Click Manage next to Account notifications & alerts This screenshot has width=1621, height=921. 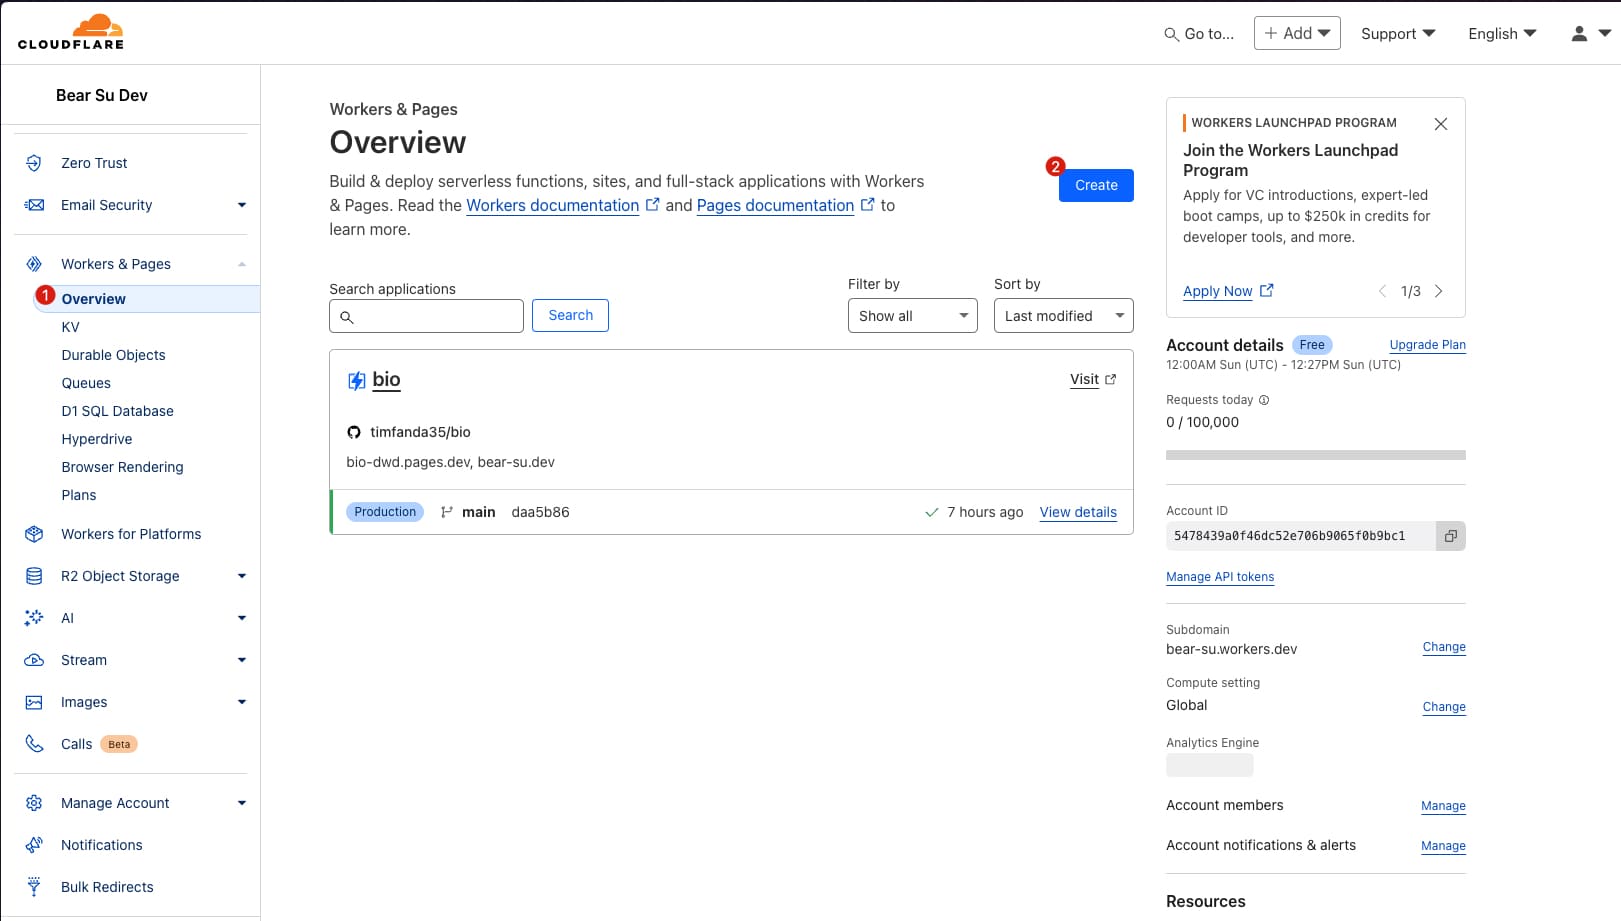coord(1443,846)
